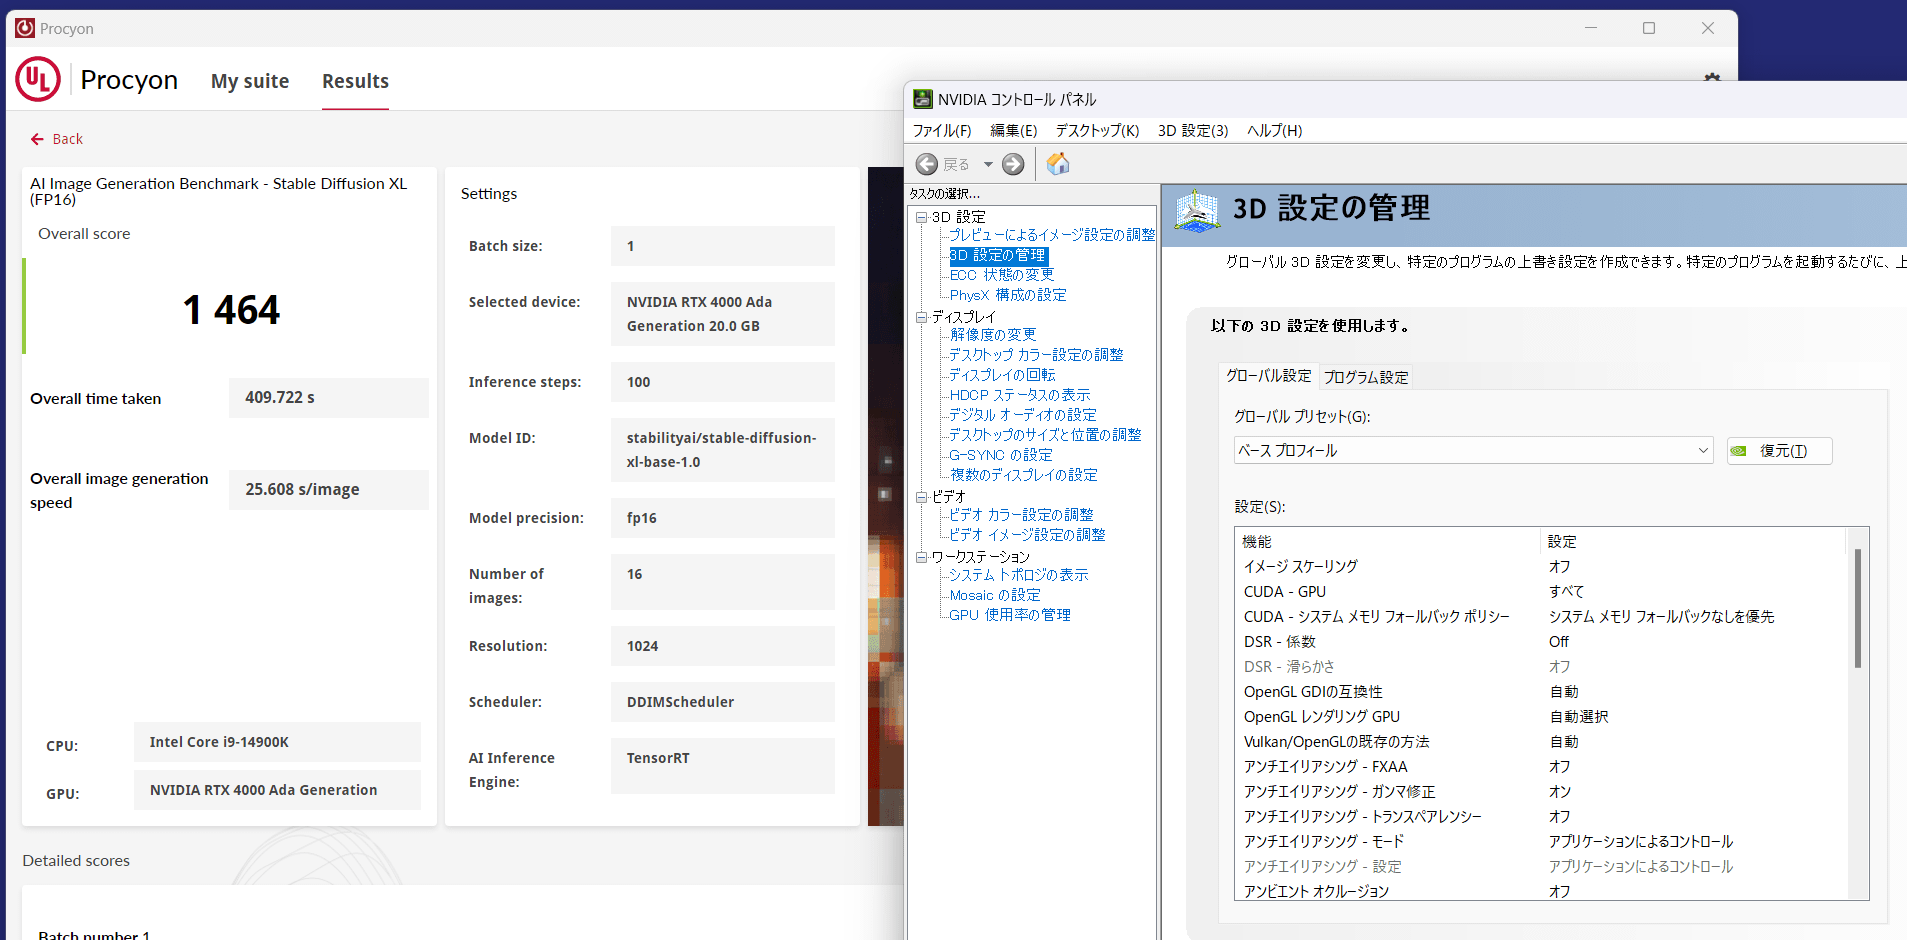Click the 設定 column header
The height and width of the screenshot is (940, 1907).
1693,541
